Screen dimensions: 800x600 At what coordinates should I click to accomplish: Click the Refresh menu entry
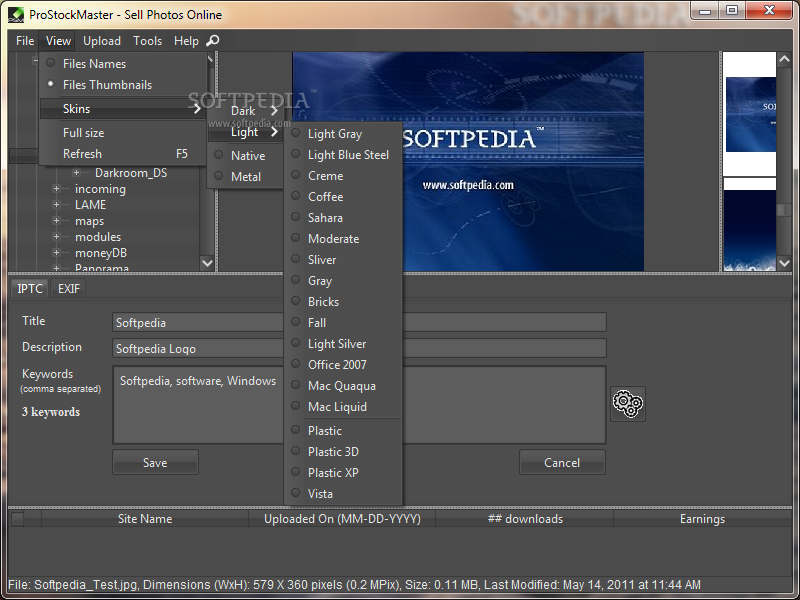point(122,154)
